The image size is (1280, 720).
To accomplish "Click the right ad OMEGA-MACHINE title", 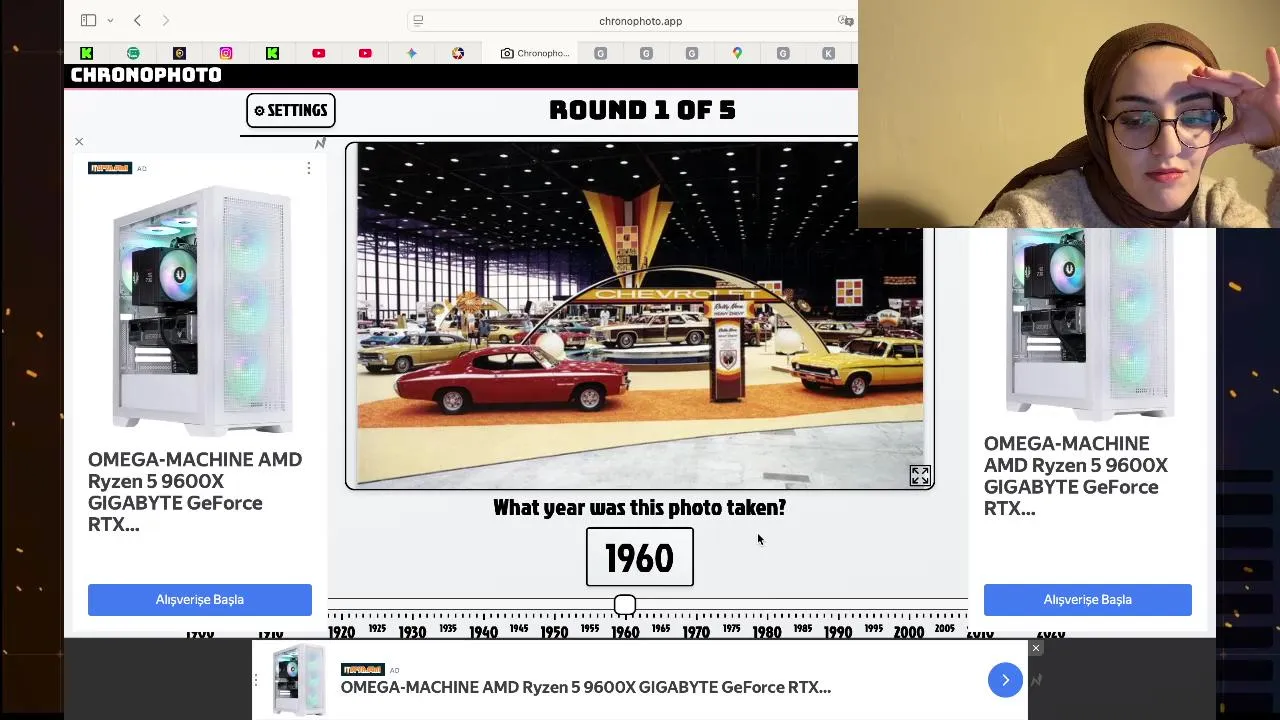I will (1076, 476).
